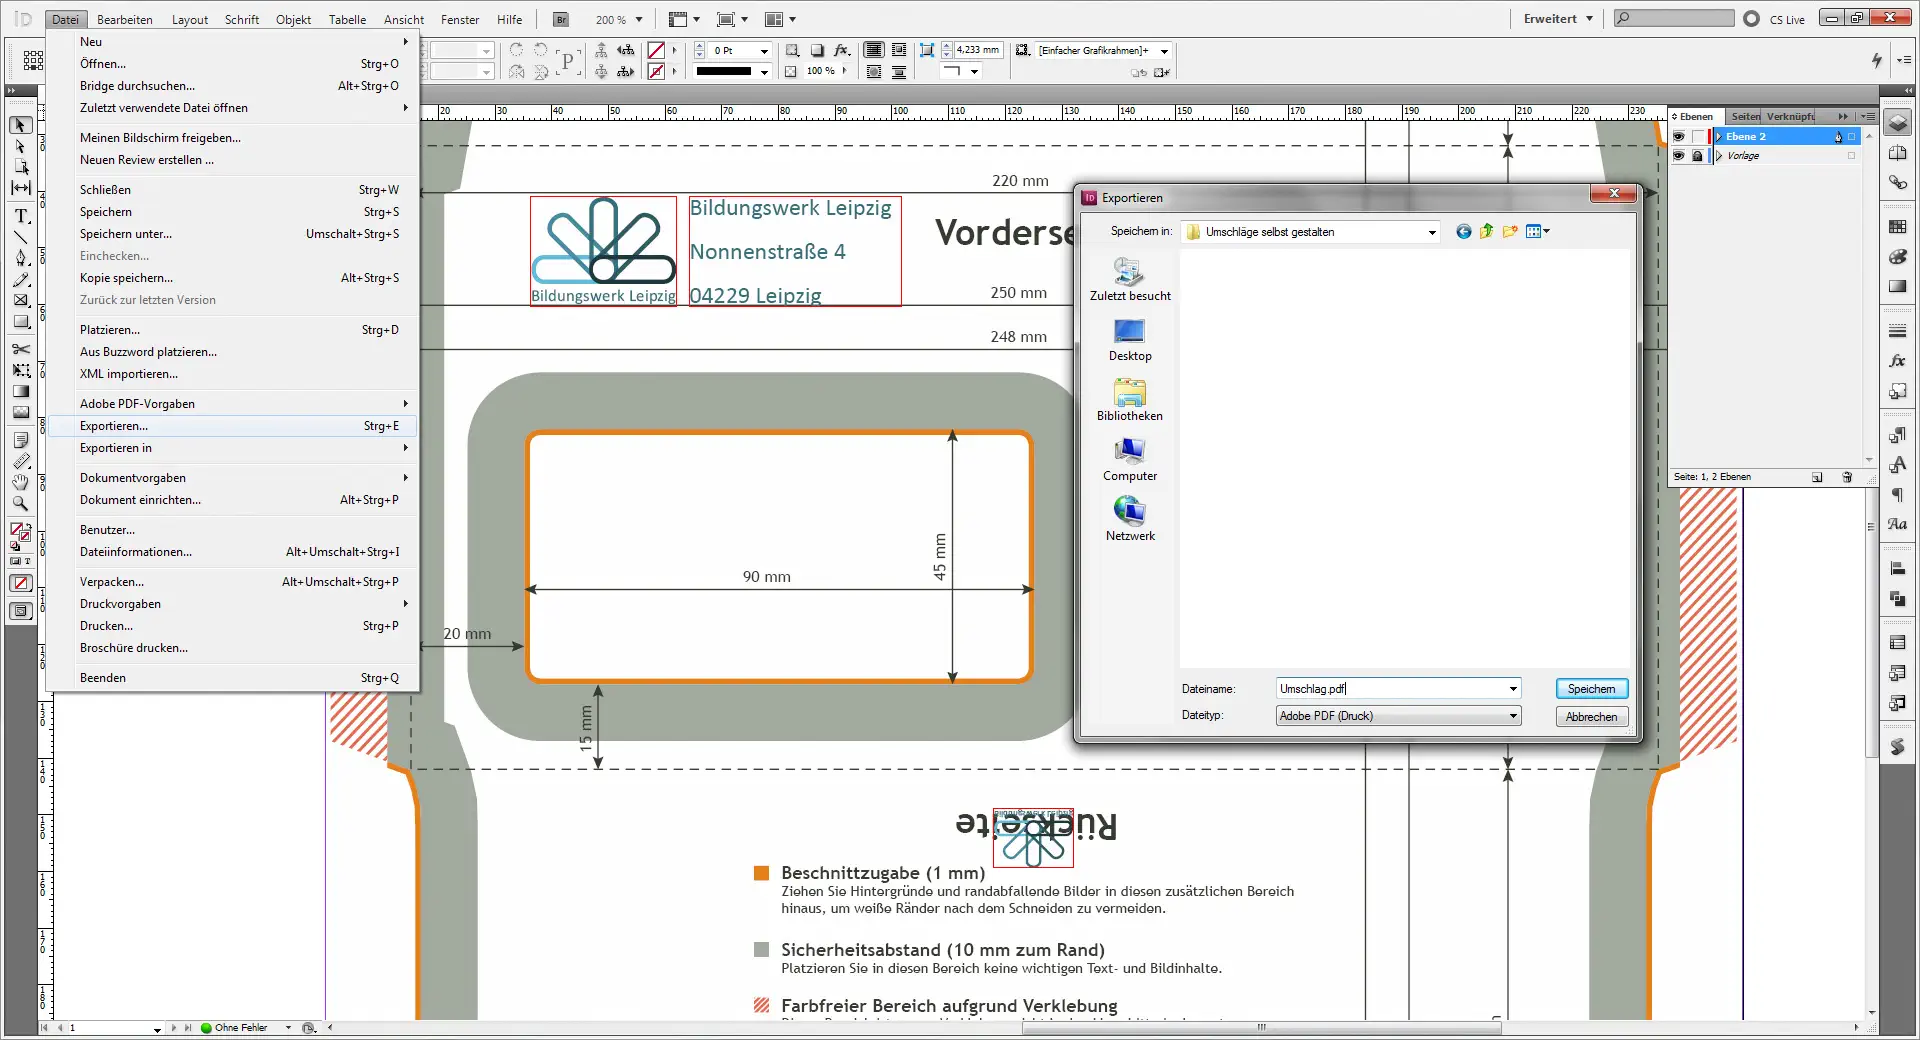The image size is (1920, 1040).
Task: Click the drop shadow icon in control bar
Action: tap(817, 50)
